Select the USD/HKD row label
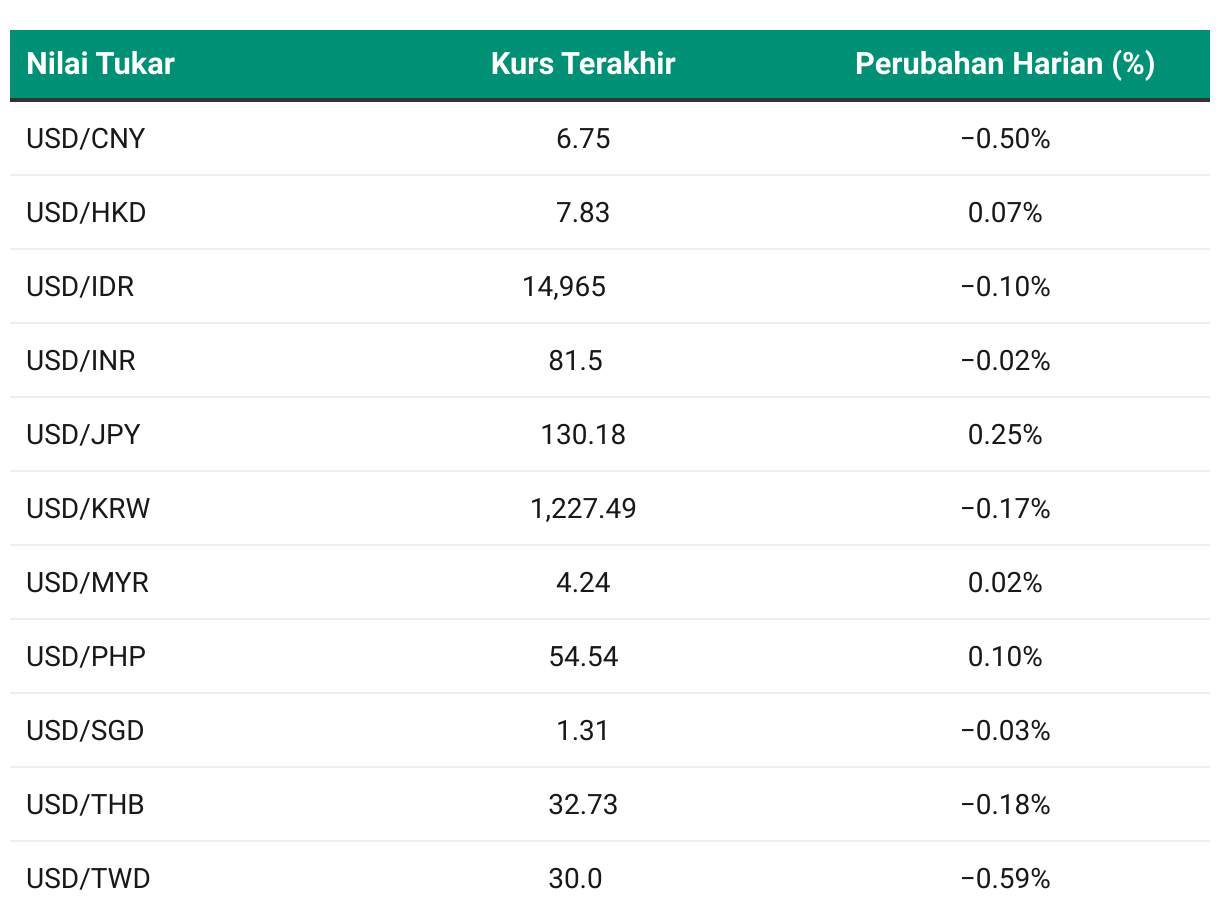1220x924 pixels. tap(86, 213)
